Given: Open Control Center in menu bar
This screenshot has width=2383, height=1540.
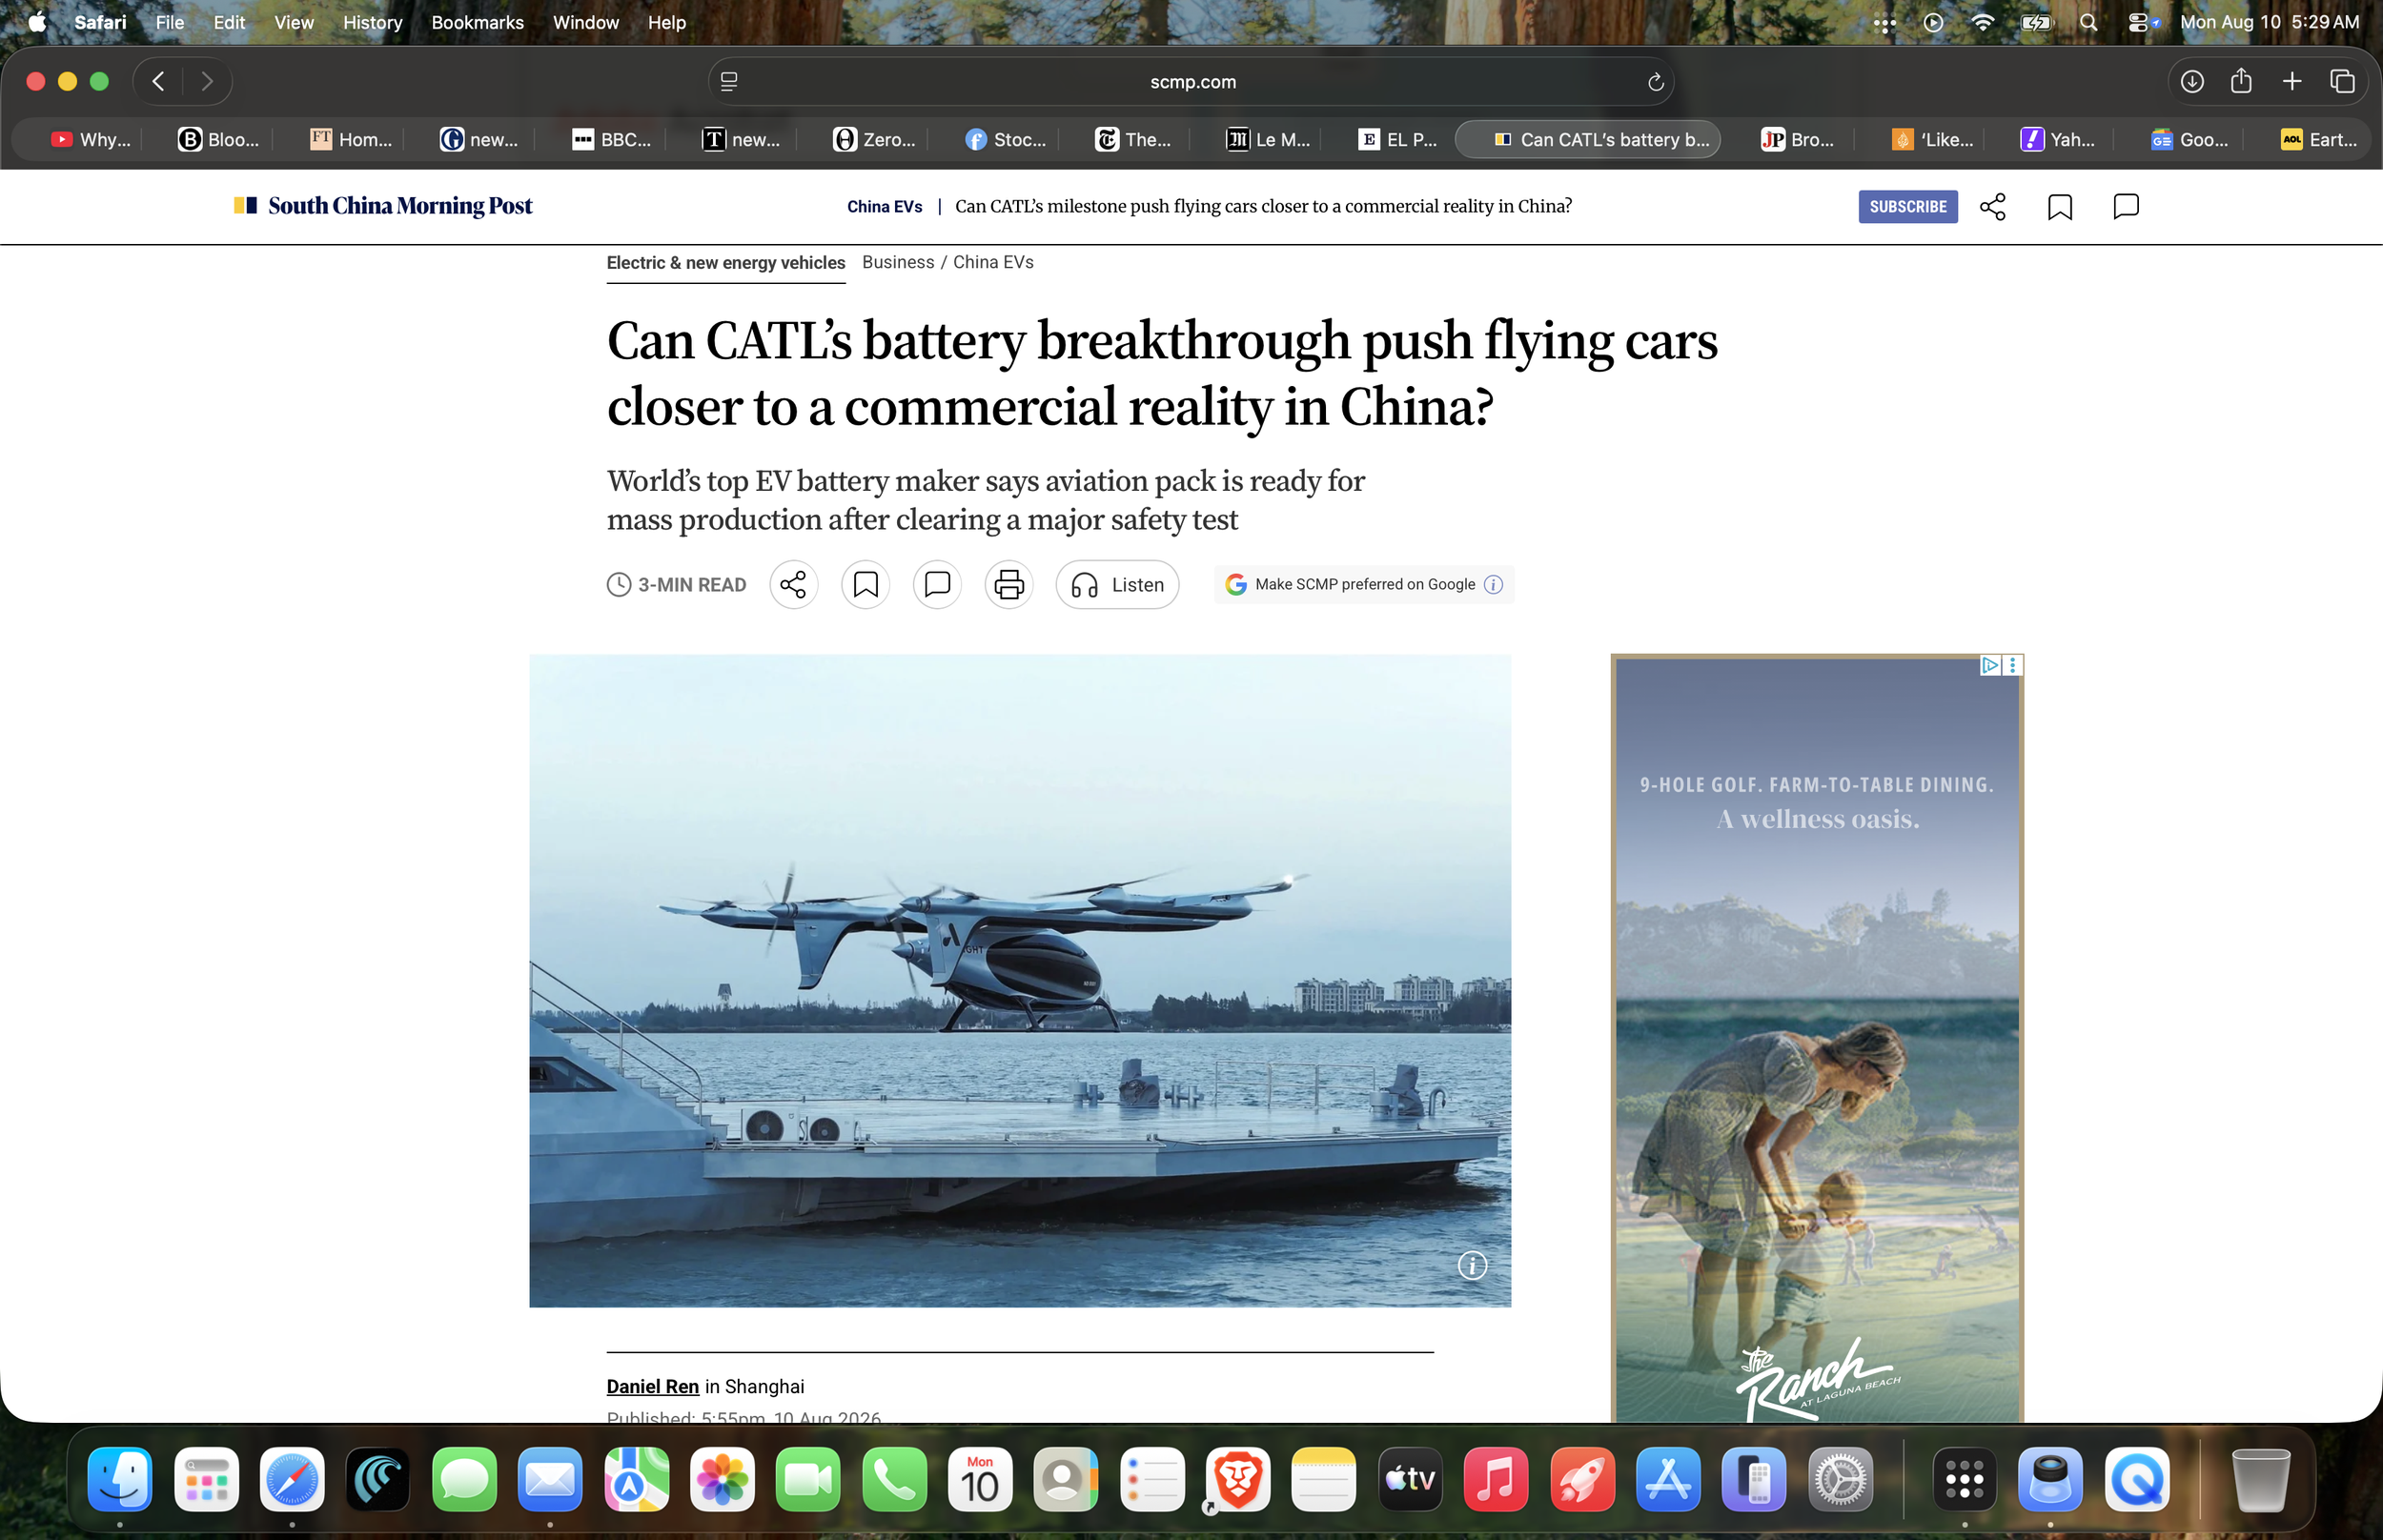Looking at the screenshot, I should click(2137, 22).
